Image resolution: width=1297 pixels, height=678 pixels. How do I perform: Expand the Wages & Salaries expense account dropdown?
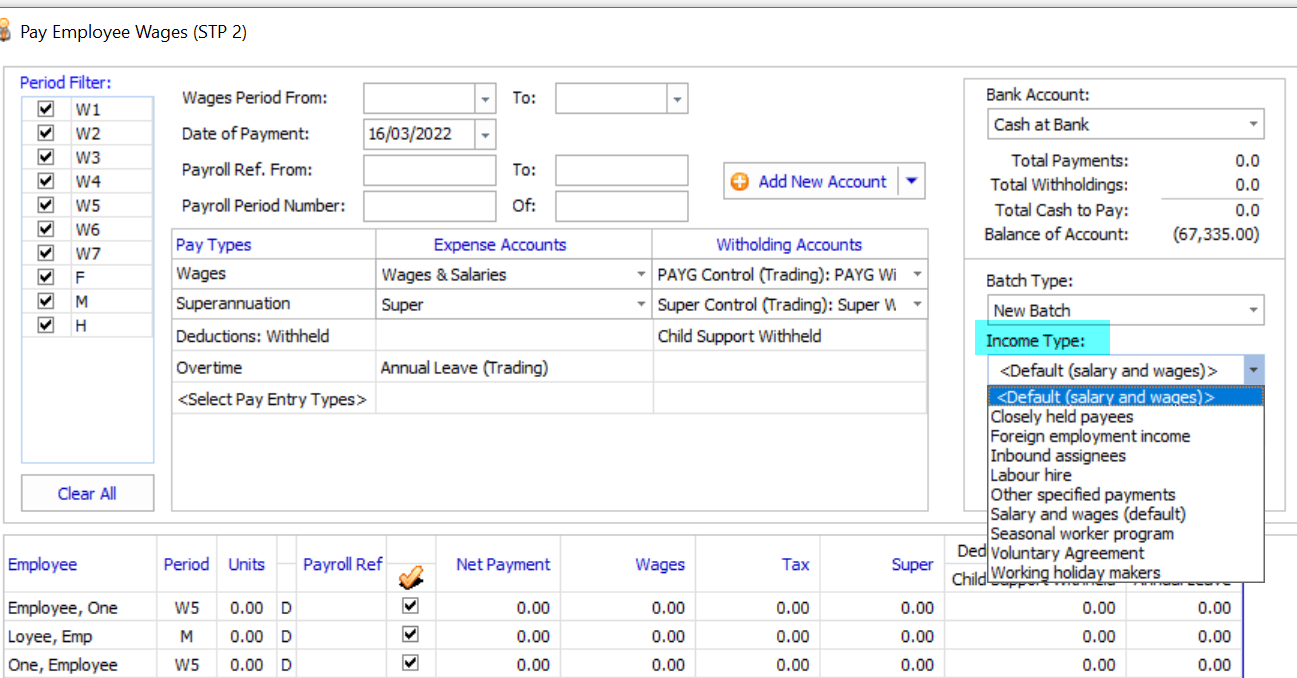(x=640, y=275)
